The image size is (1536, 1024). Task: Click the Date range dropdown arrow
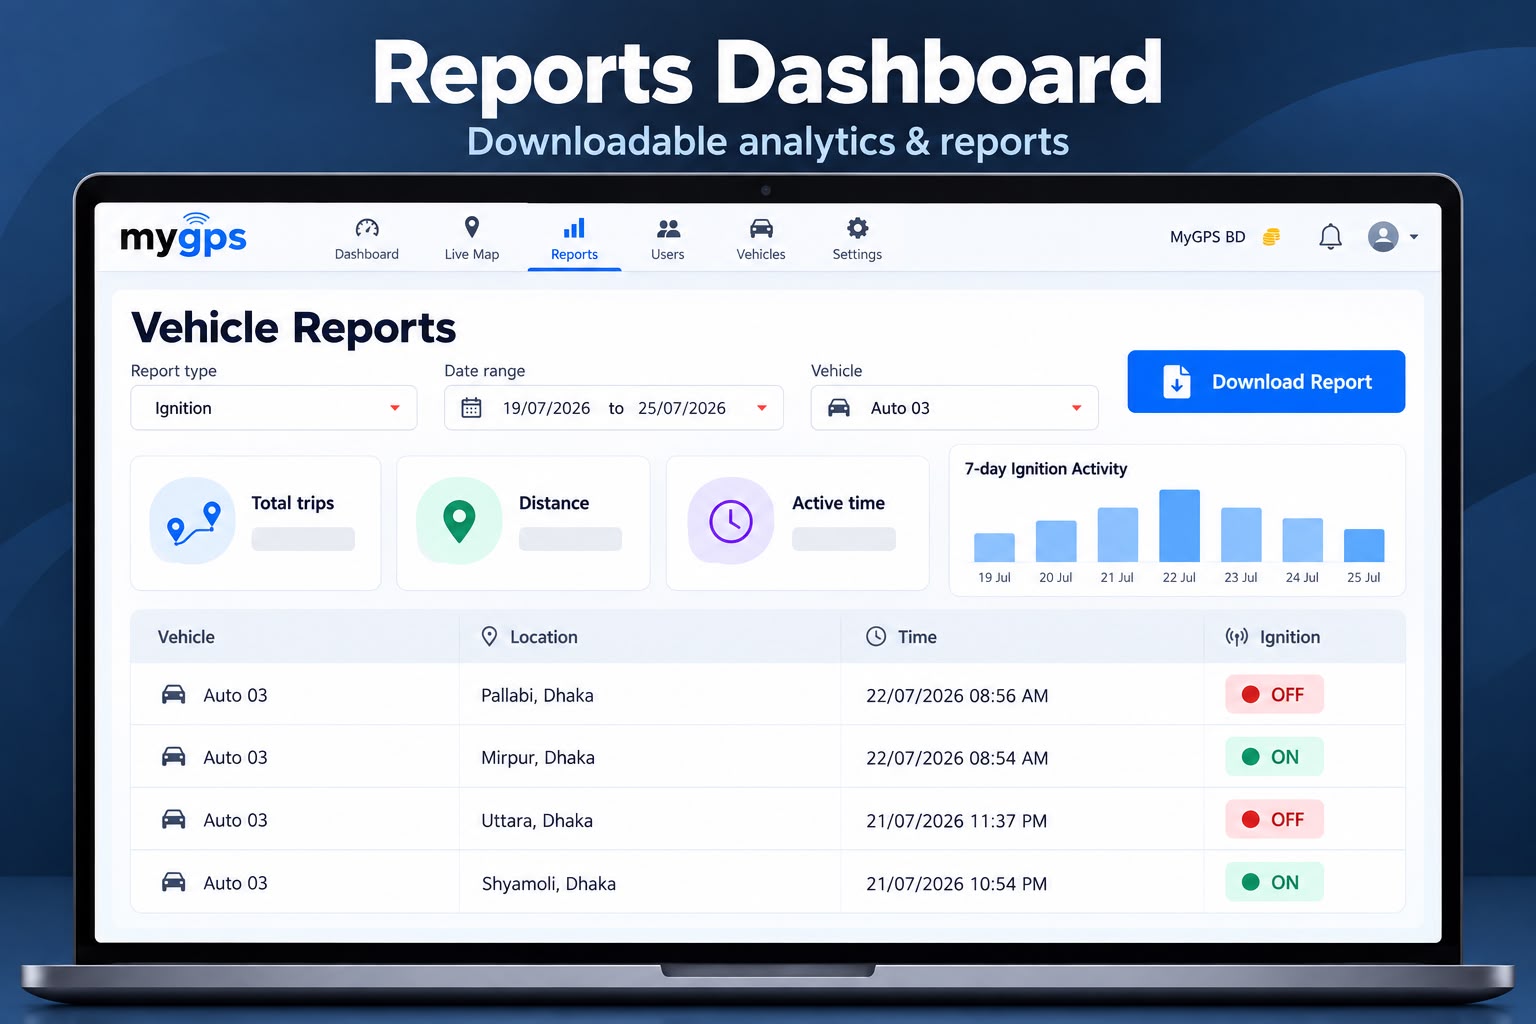762,408
